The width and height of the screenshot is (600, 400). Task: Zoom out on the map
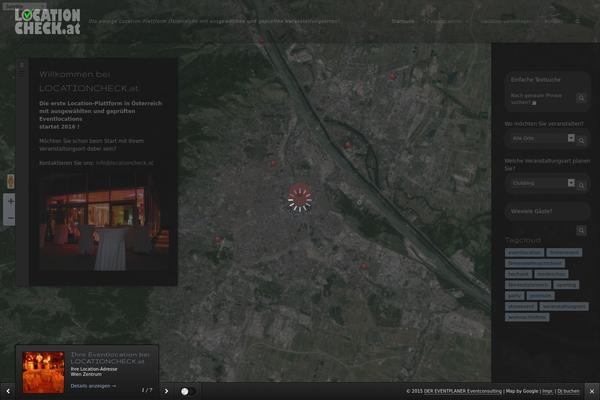pyautogui.click(x=10, y=218)
